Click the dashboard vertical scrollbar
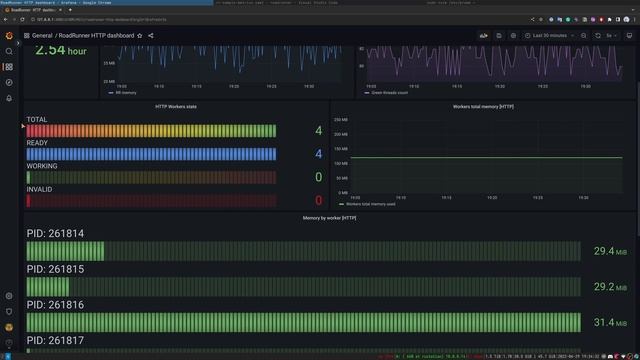The image size is (640, 360). click(638, 158)
